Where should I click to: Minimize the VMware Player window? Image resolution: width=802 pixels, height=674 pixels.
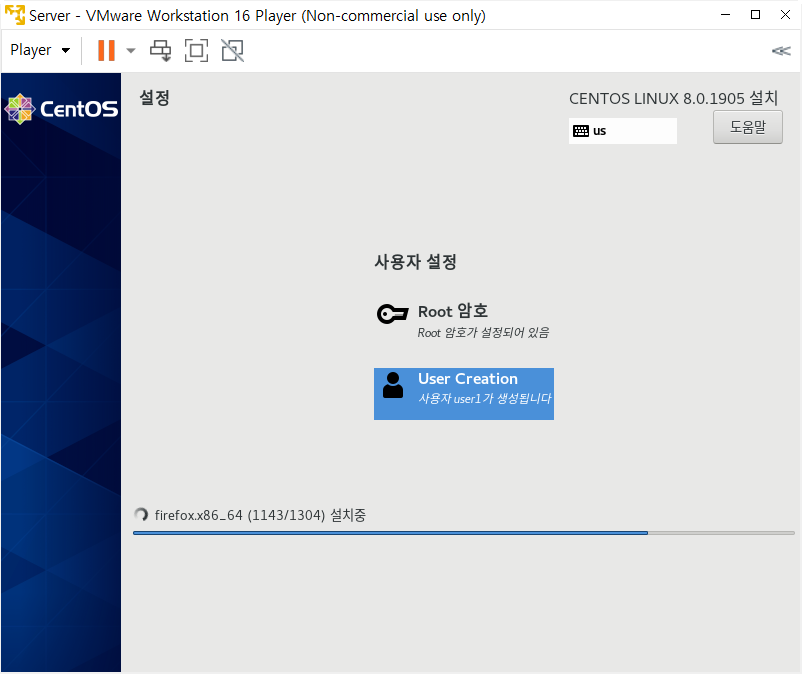tap(725, 15)
